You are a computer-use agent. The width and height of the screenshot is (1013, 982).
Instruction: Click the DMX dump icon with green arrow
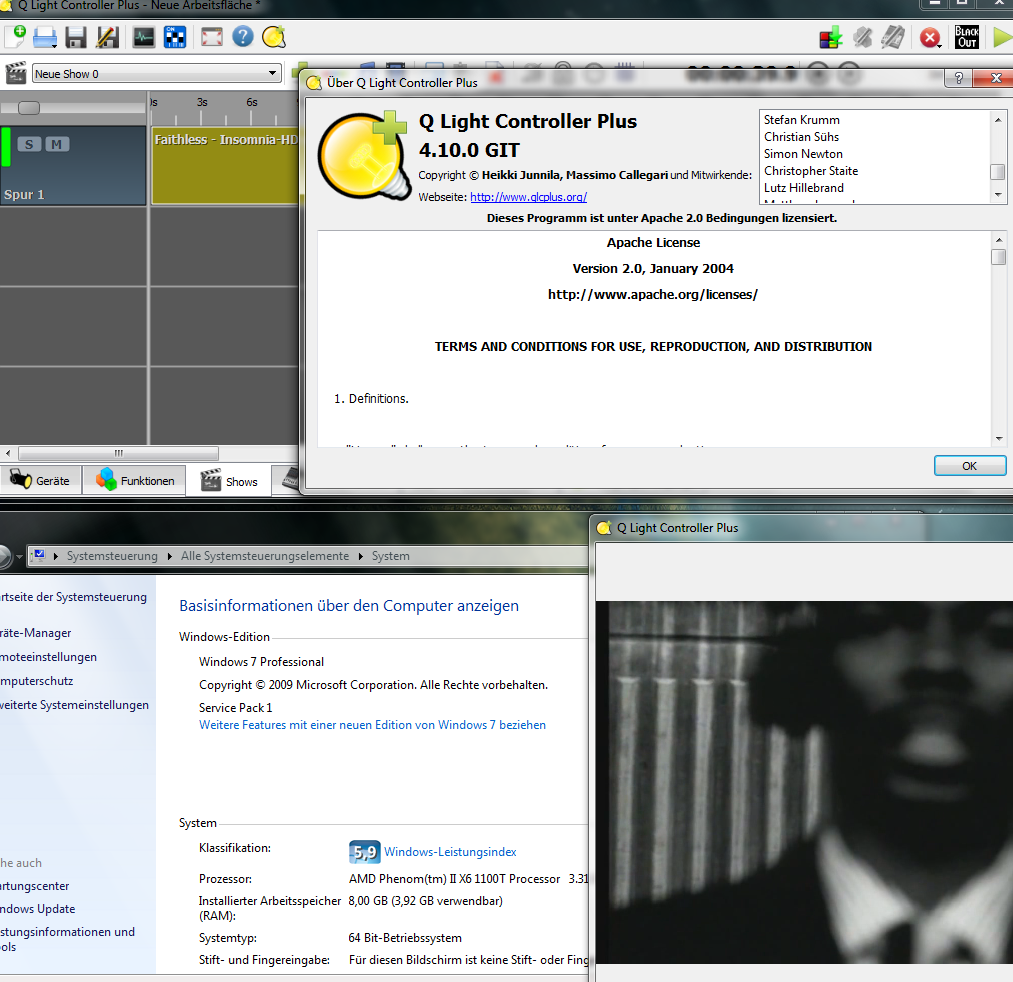click(x=831, y=37)
